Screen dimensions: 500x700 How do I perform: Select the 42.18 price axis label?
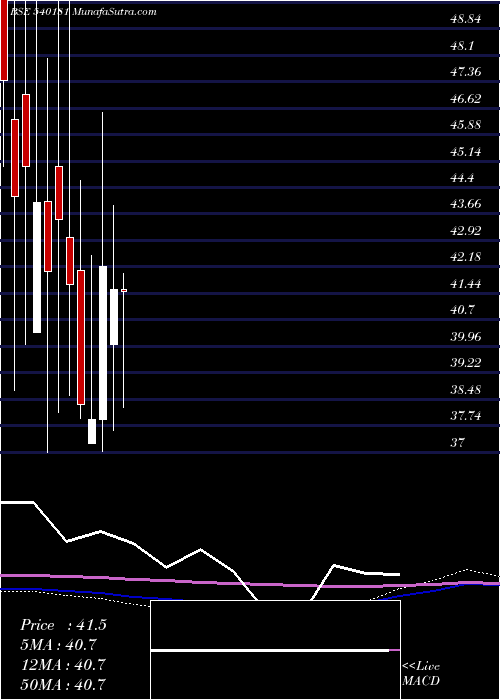(x=466, y=258)
